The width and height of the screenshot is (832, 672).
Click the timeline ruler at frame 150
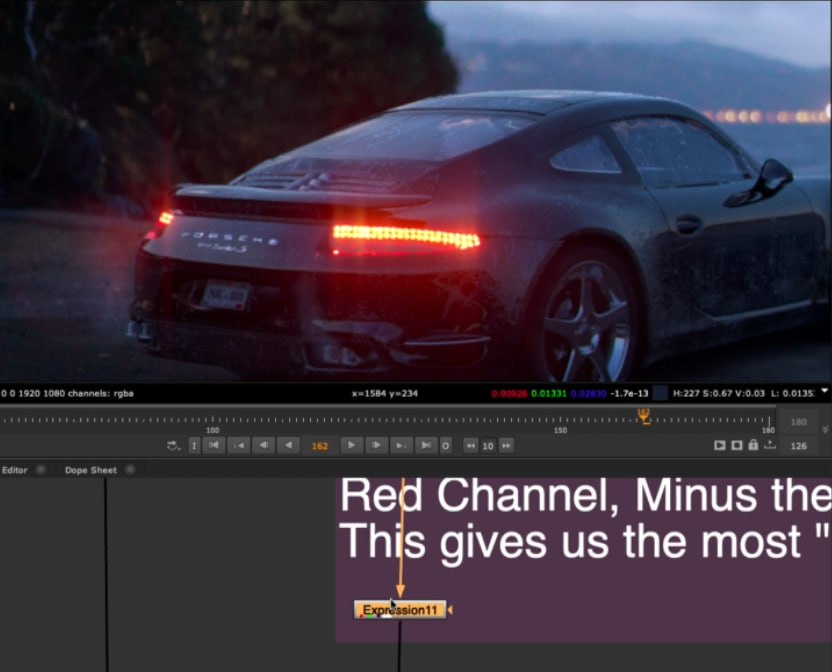pyautogui.click(x=560, y=421)
